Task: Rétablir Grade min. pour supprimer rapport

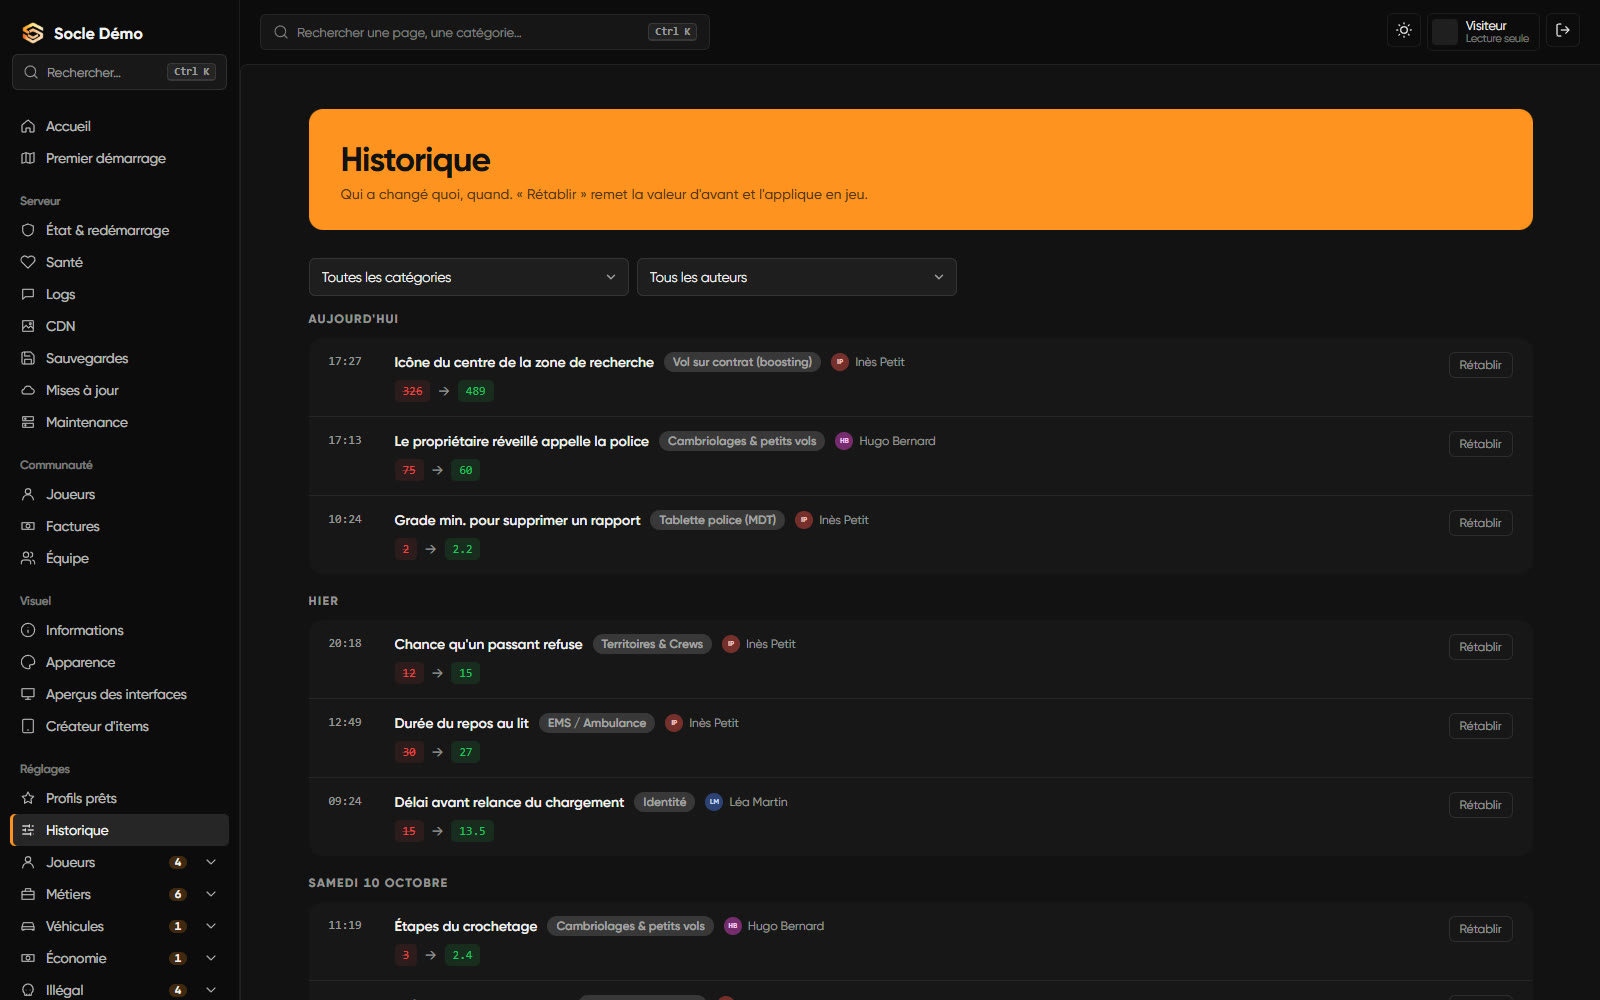Action: click(1480, 523)
